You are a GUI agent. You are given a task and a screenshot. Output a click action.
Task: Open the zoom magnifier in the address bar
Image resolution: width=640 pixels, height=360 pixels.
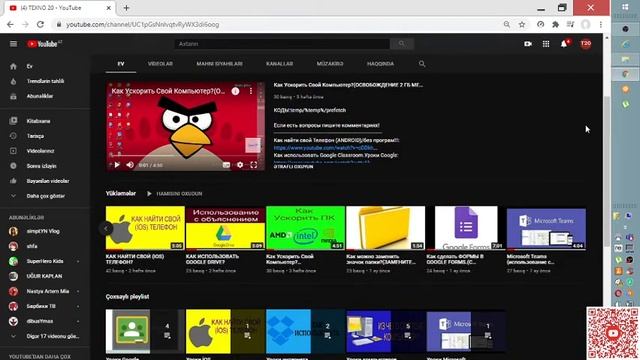(x=507, y=24)
